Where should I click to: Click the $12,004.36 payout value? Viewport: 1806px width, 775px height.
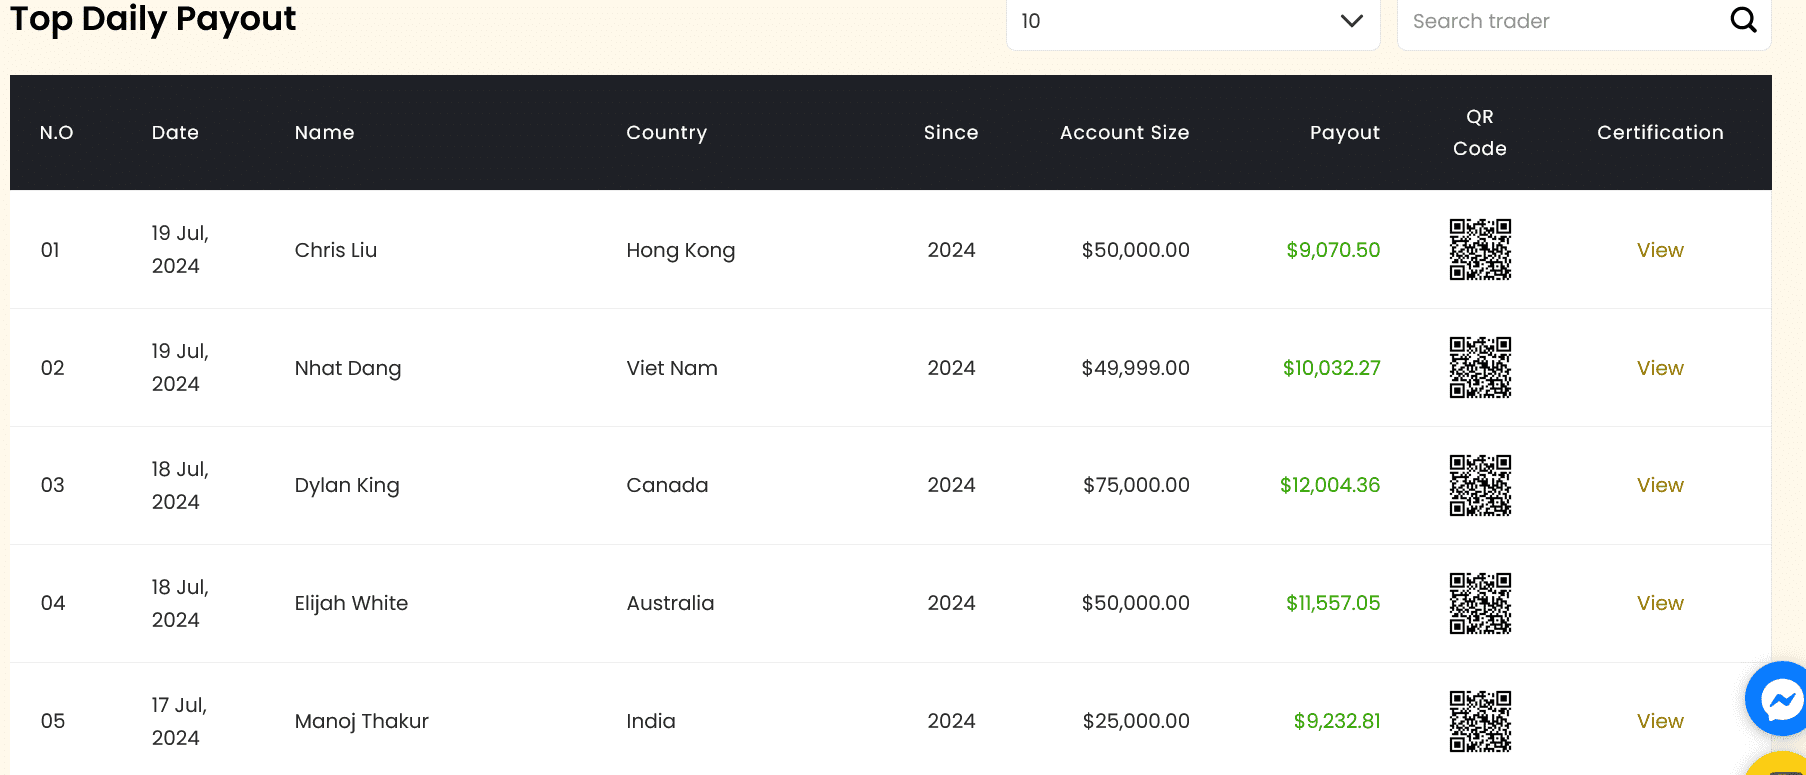1330,485
